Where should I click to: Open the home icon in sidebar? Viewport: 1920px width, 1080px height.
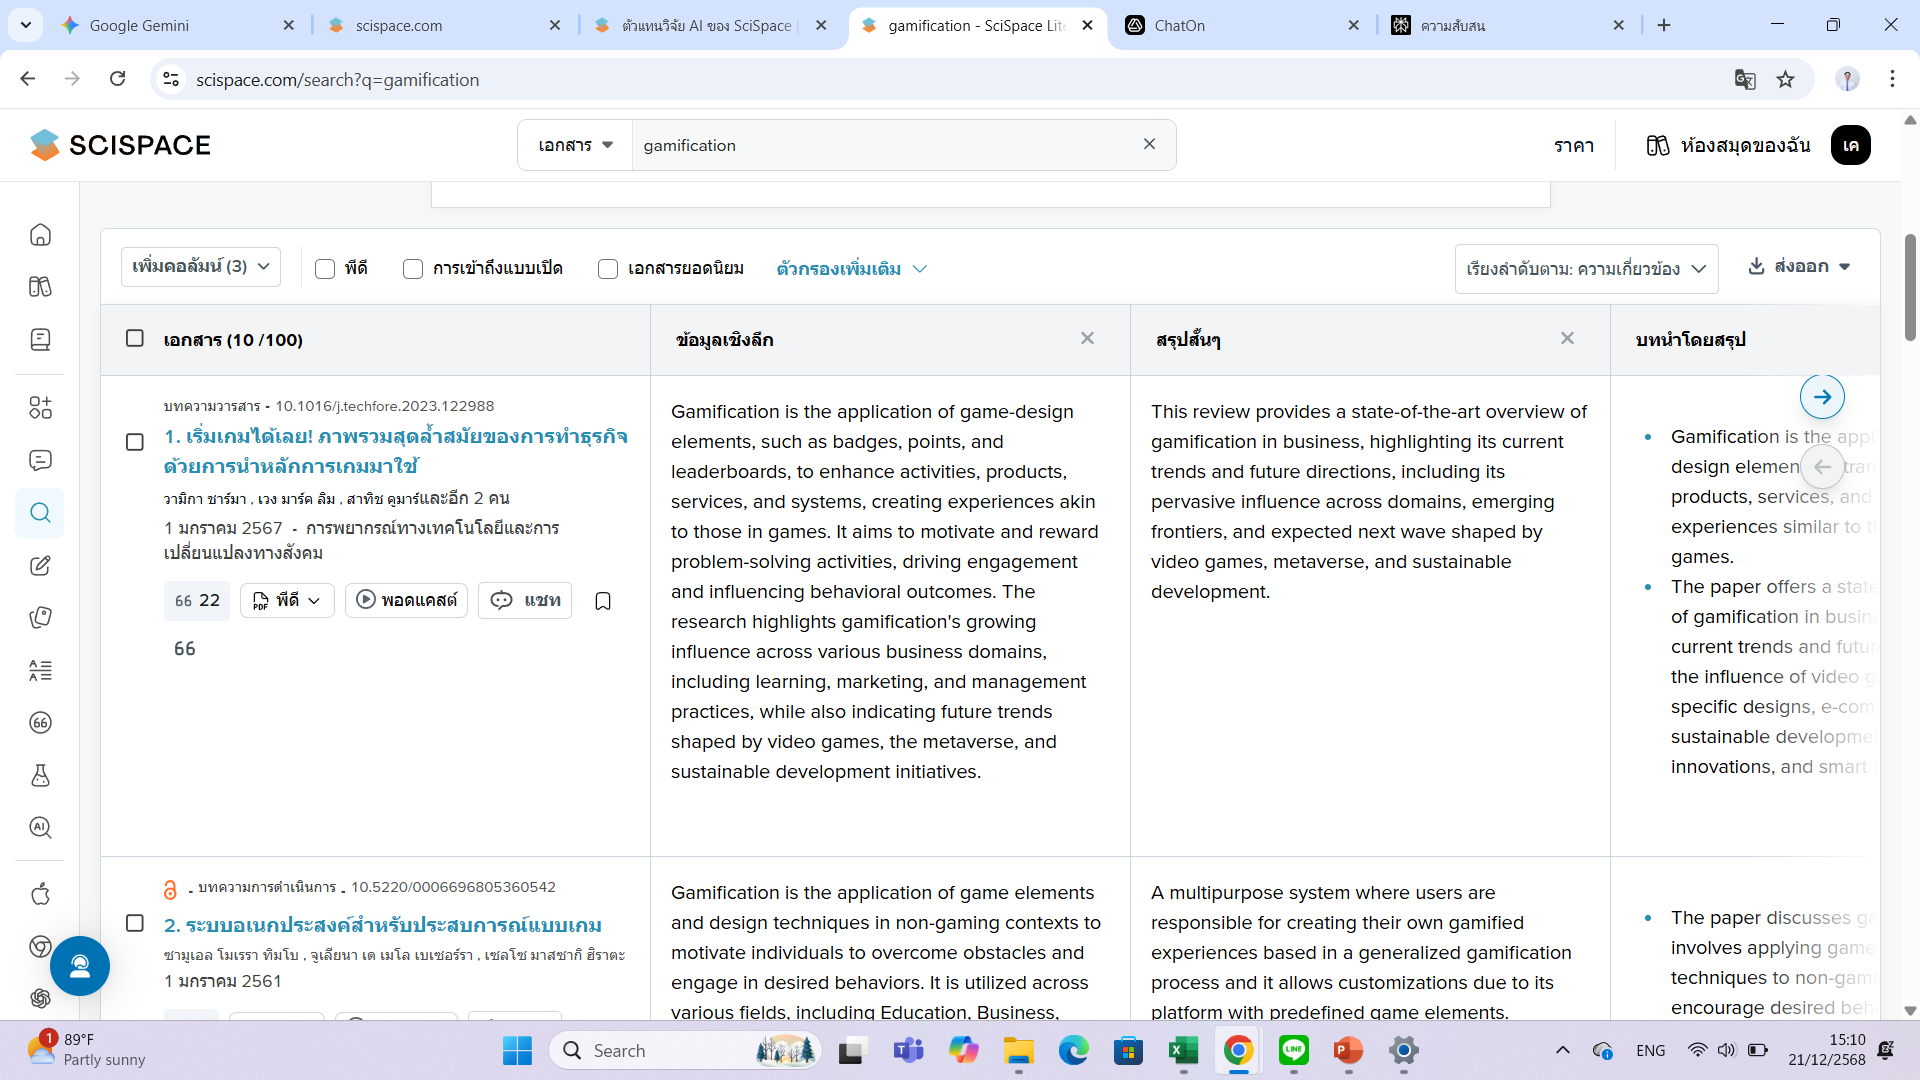tap(40, 235)
